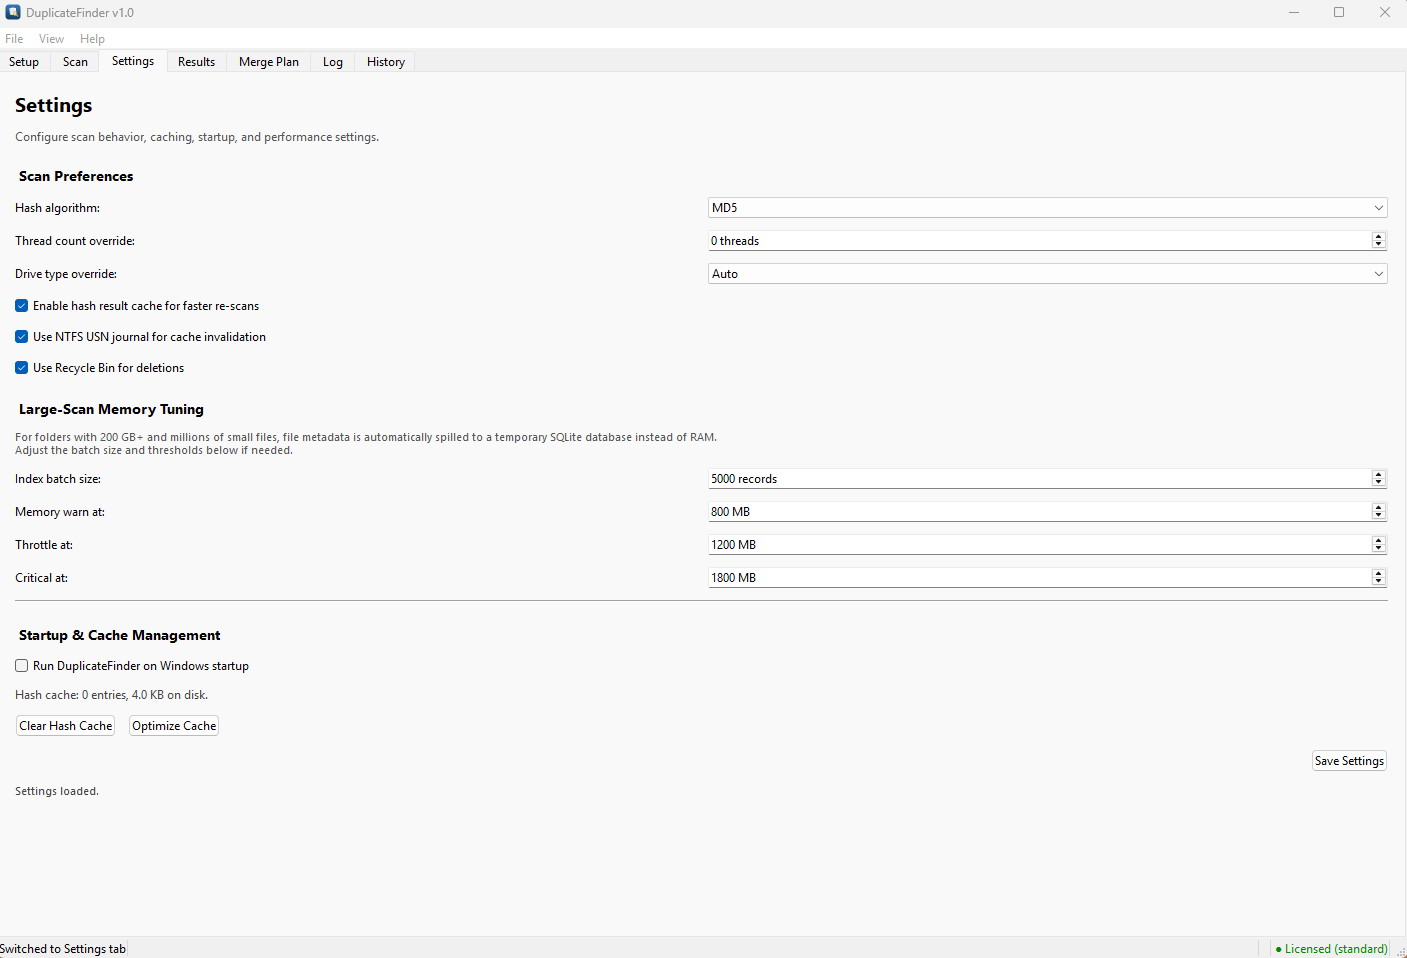This screenshot has width=1407, height=958.
Task: Open the Merge Plan tab
Action: coord(269,62)
